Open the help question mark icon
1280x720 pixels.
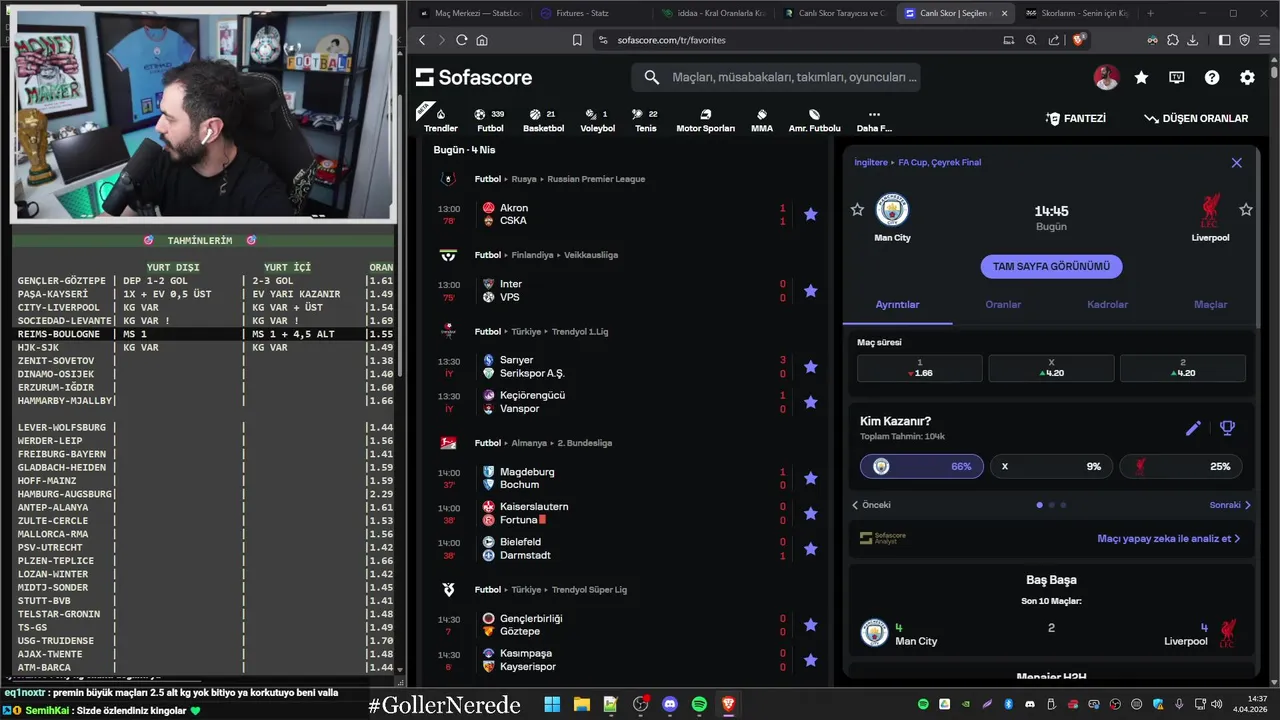[1212, 77]
